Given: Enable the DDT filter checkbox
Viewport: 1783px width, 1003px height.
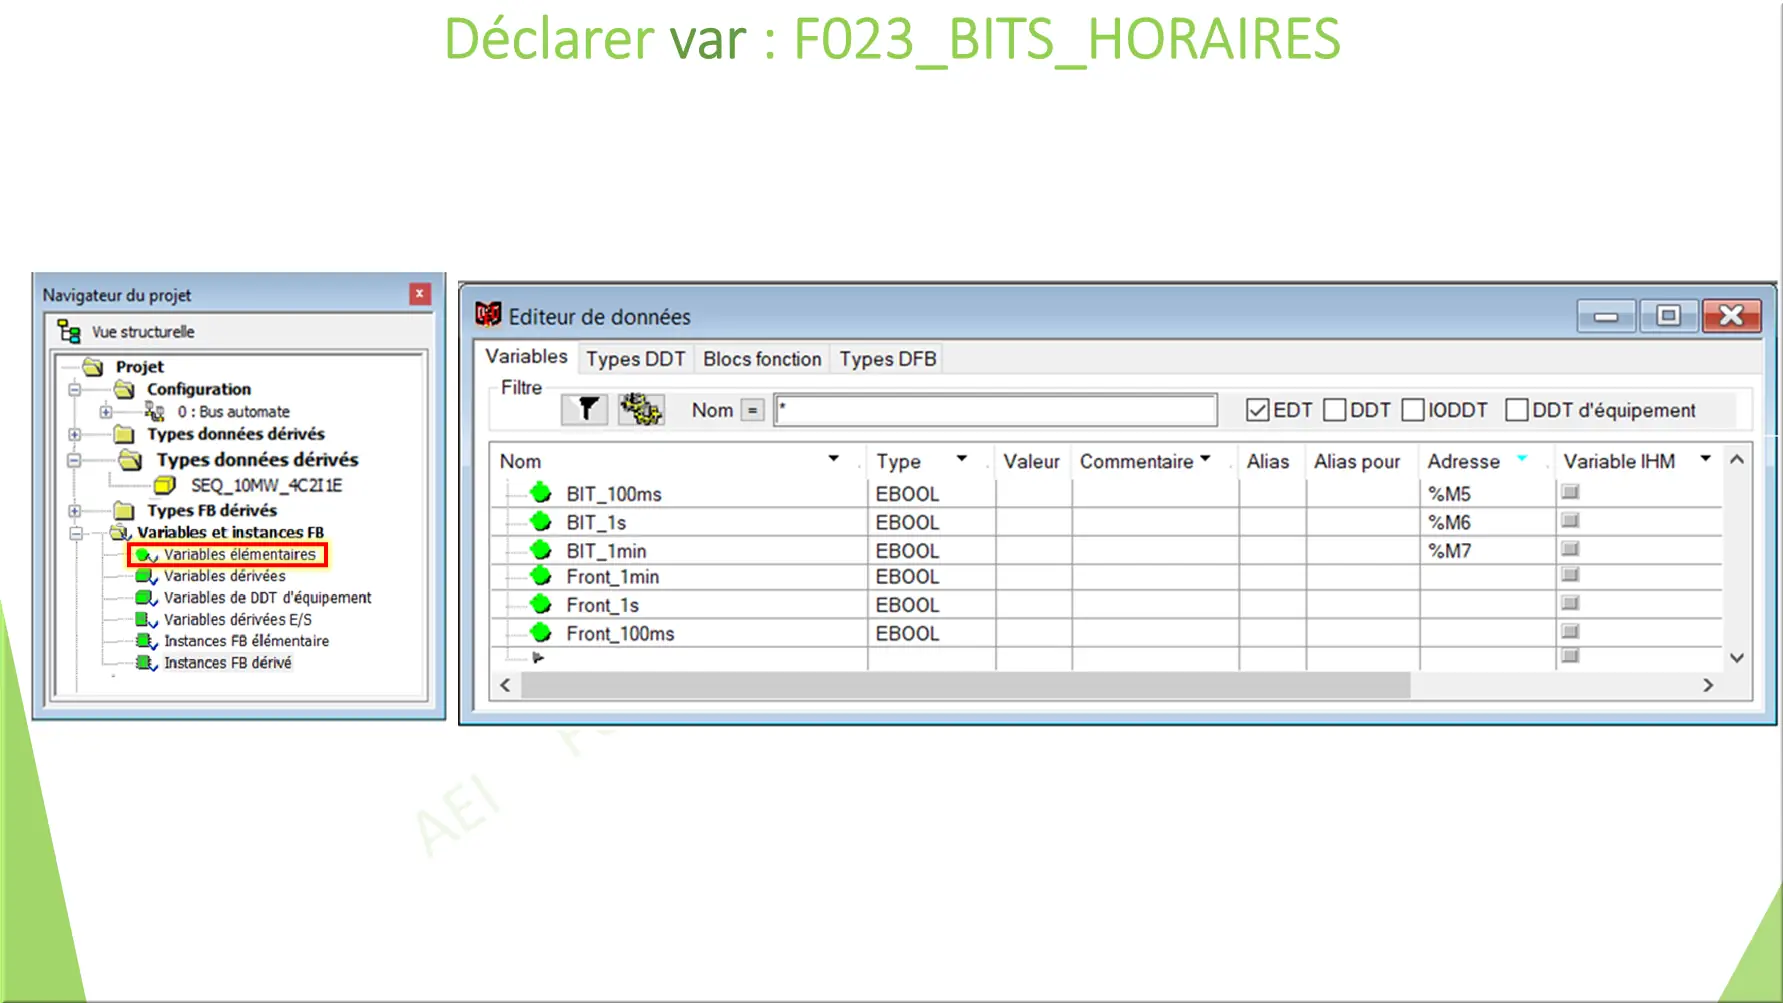Looking at the screenshot, I should tap(1334, 409).
